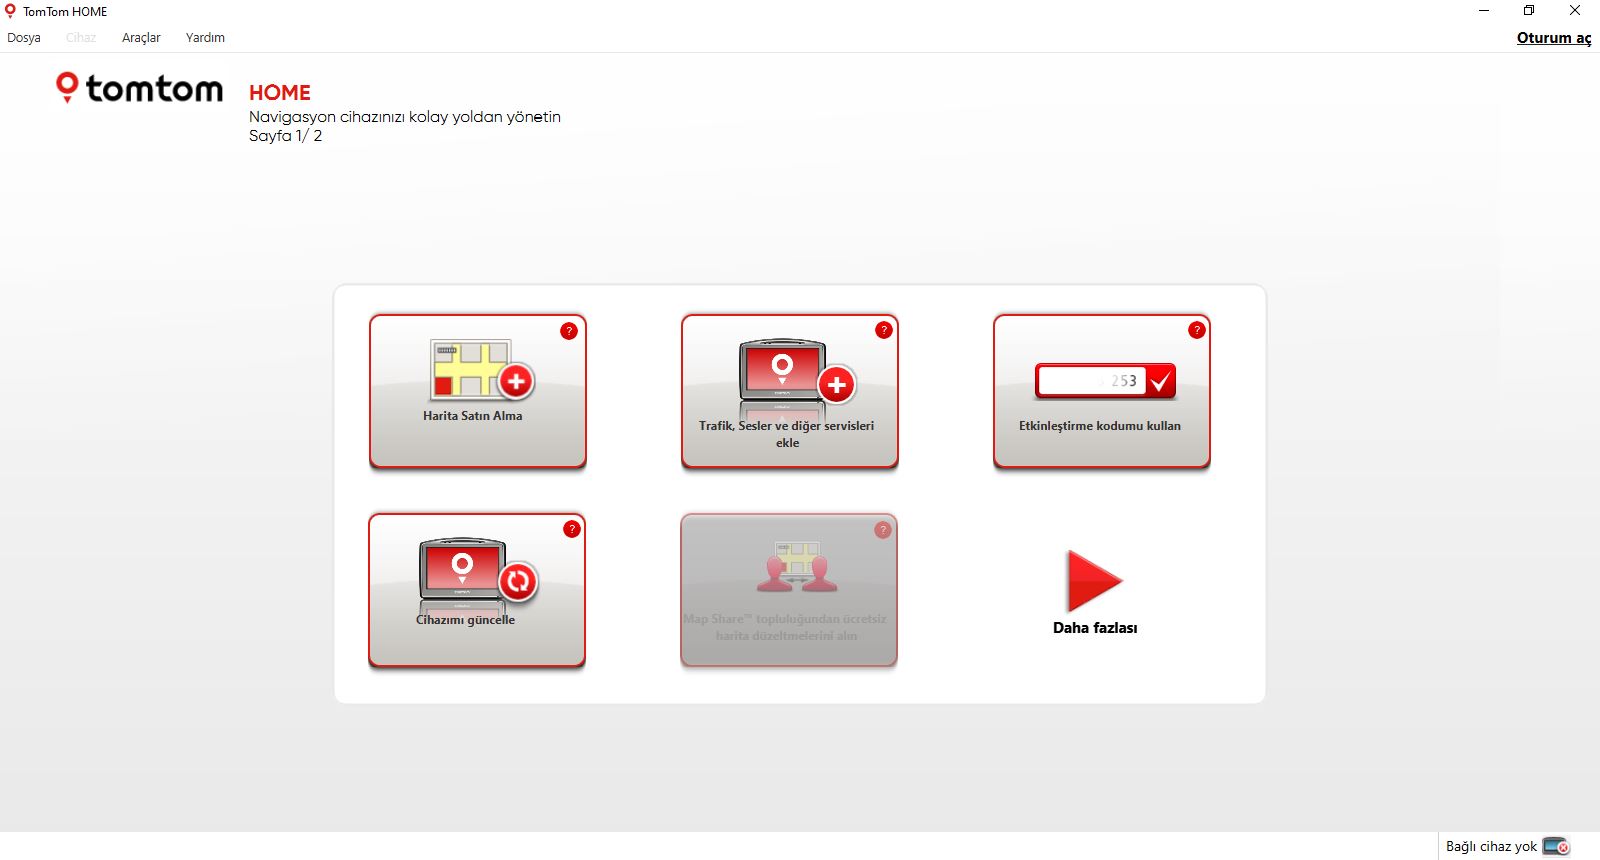Click the TomTom logo

point(139,88)
